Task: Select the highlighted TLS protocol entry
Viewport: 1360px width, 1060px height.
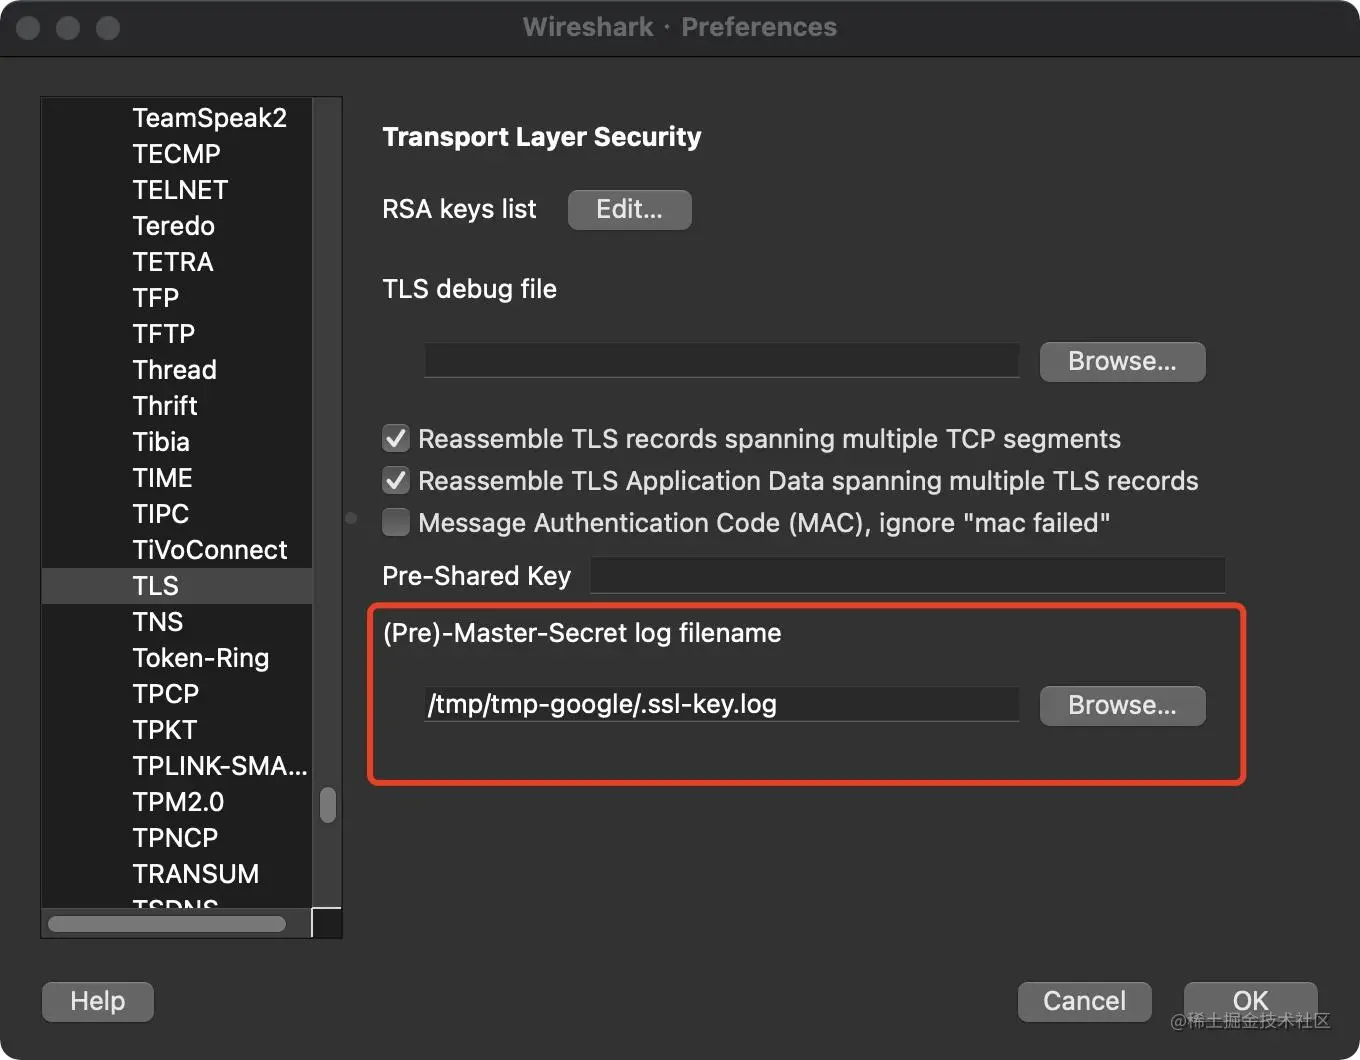Action: tap(177, 586)
